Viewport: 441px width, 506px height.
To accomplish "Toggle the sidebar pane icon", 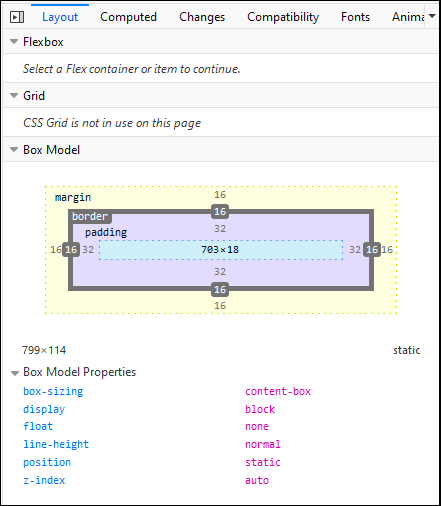I will [x=17, y=17].
